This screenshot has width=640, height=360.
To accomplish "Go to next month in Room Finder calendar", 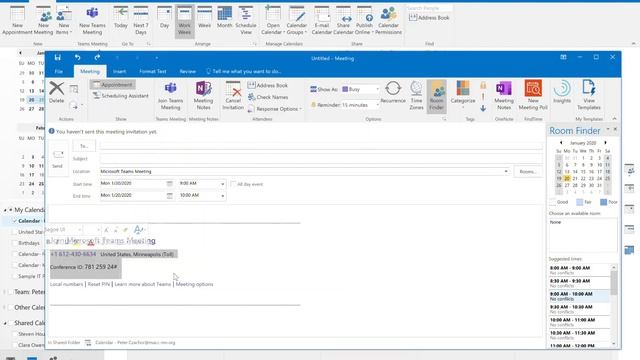I will pyautogui.click(x=605, y=143).
